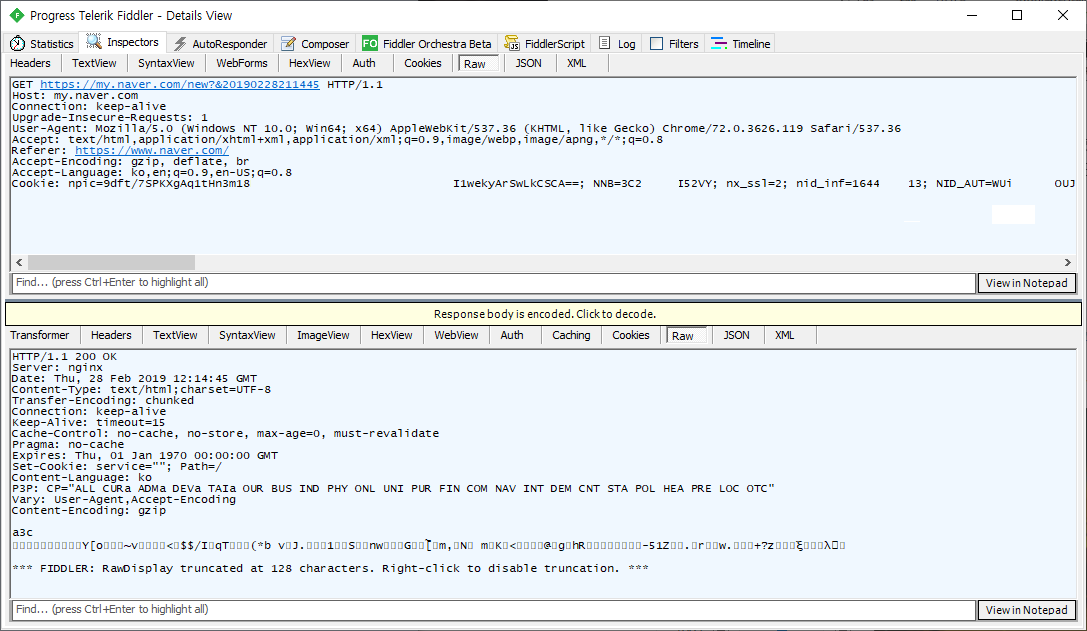Click the AutoResponder lightning bolt icon

pyautogui.click(x=180, y=44)
